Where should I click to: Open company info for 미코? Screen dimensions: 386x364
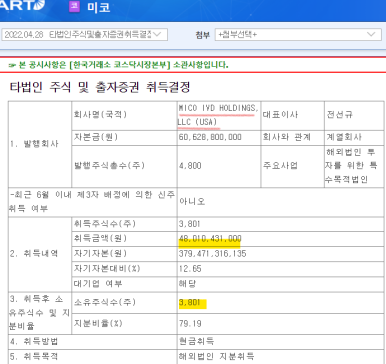tap(98, 7)
